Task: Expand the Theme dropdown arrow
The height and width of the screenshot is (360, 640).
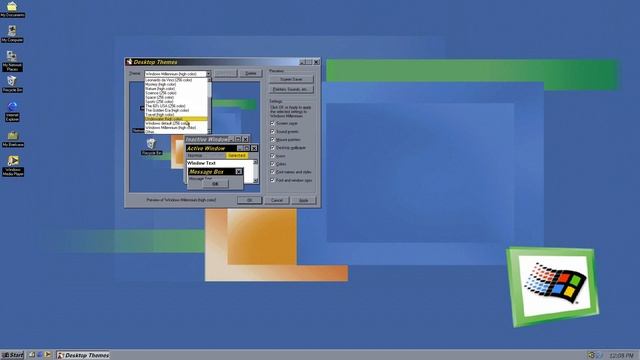Action: pos(208,74)
